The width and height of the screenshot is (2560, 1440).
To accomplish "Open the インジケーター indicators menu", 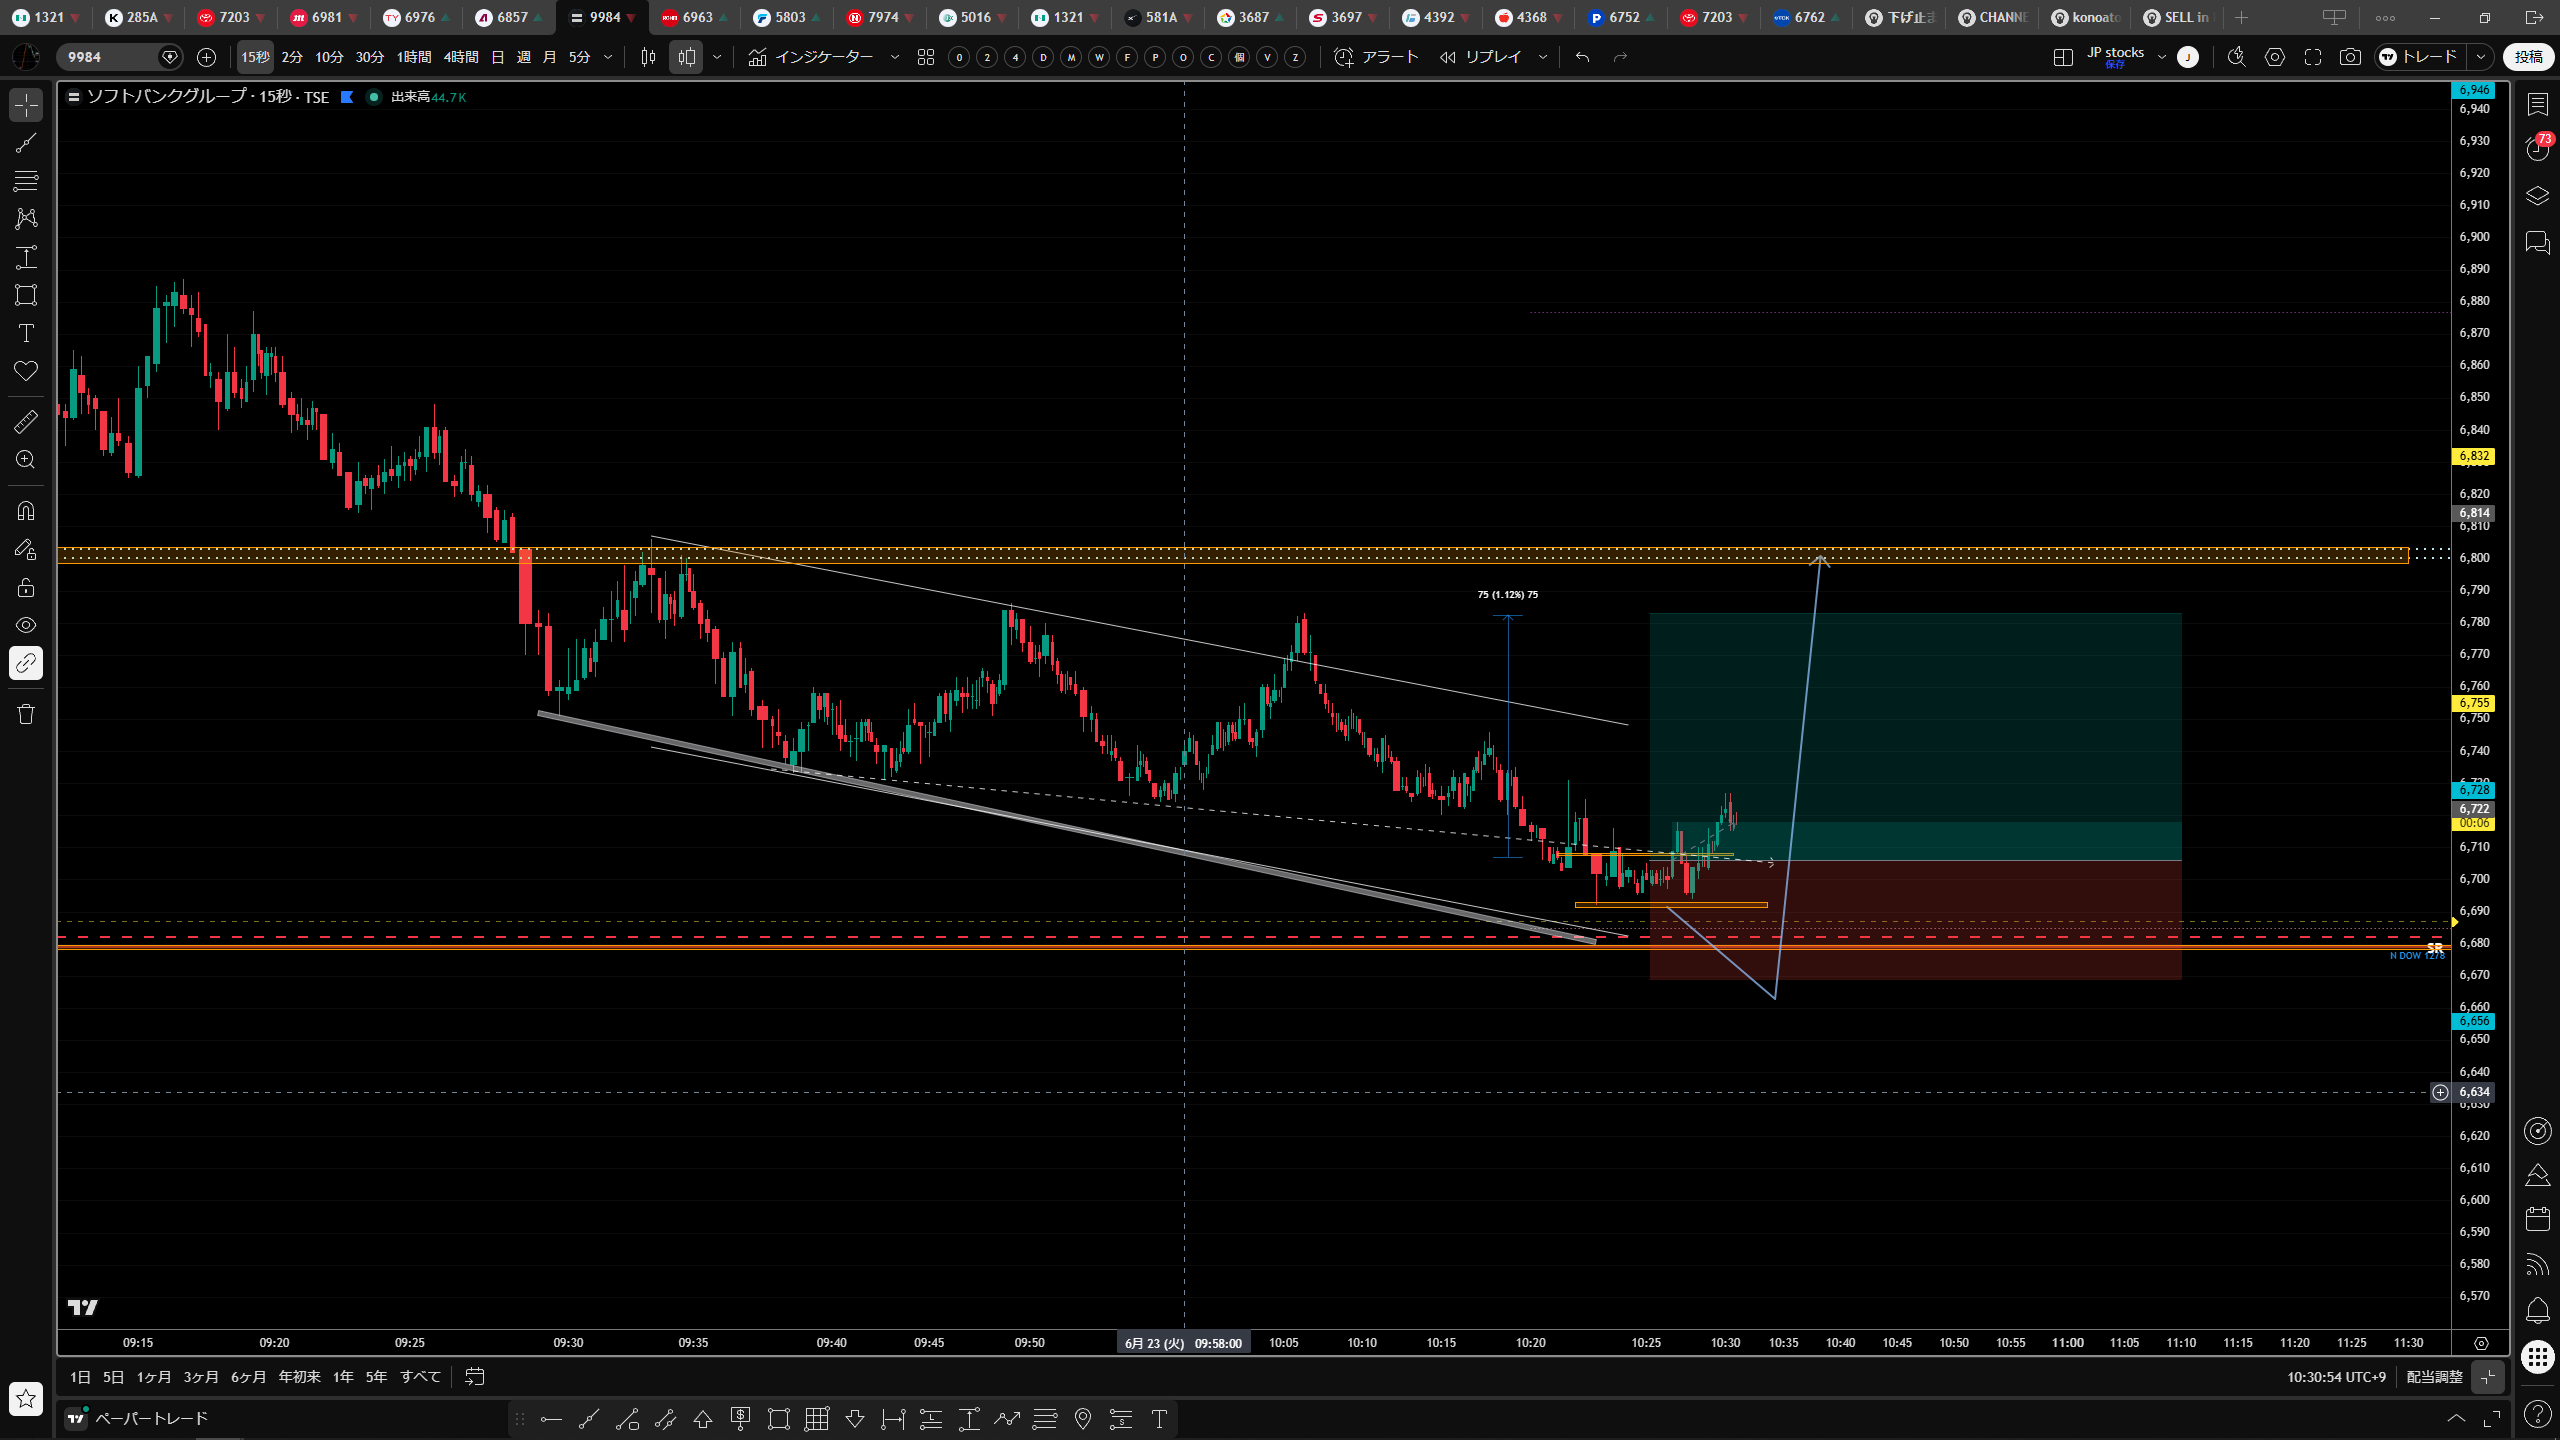I will click(x=812, y=57).
